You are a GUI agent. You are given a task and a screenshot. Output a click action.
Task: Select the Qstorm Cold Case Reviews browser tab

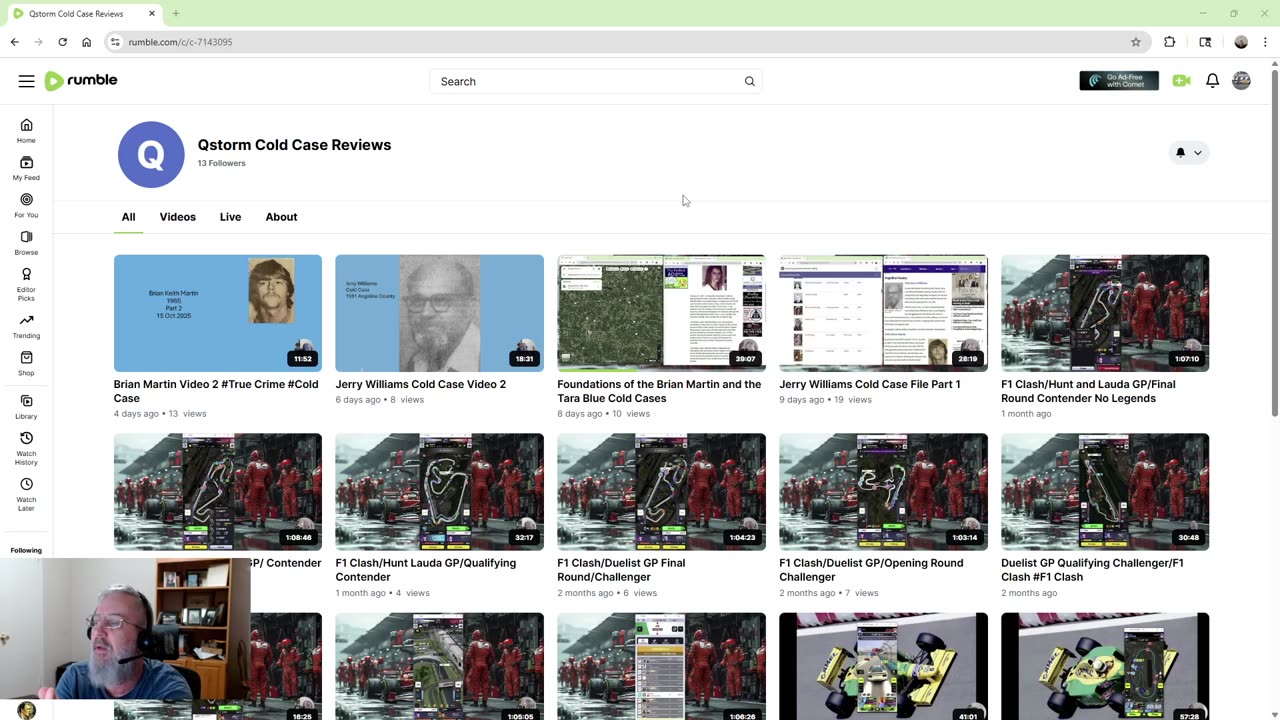pos(84,14)
